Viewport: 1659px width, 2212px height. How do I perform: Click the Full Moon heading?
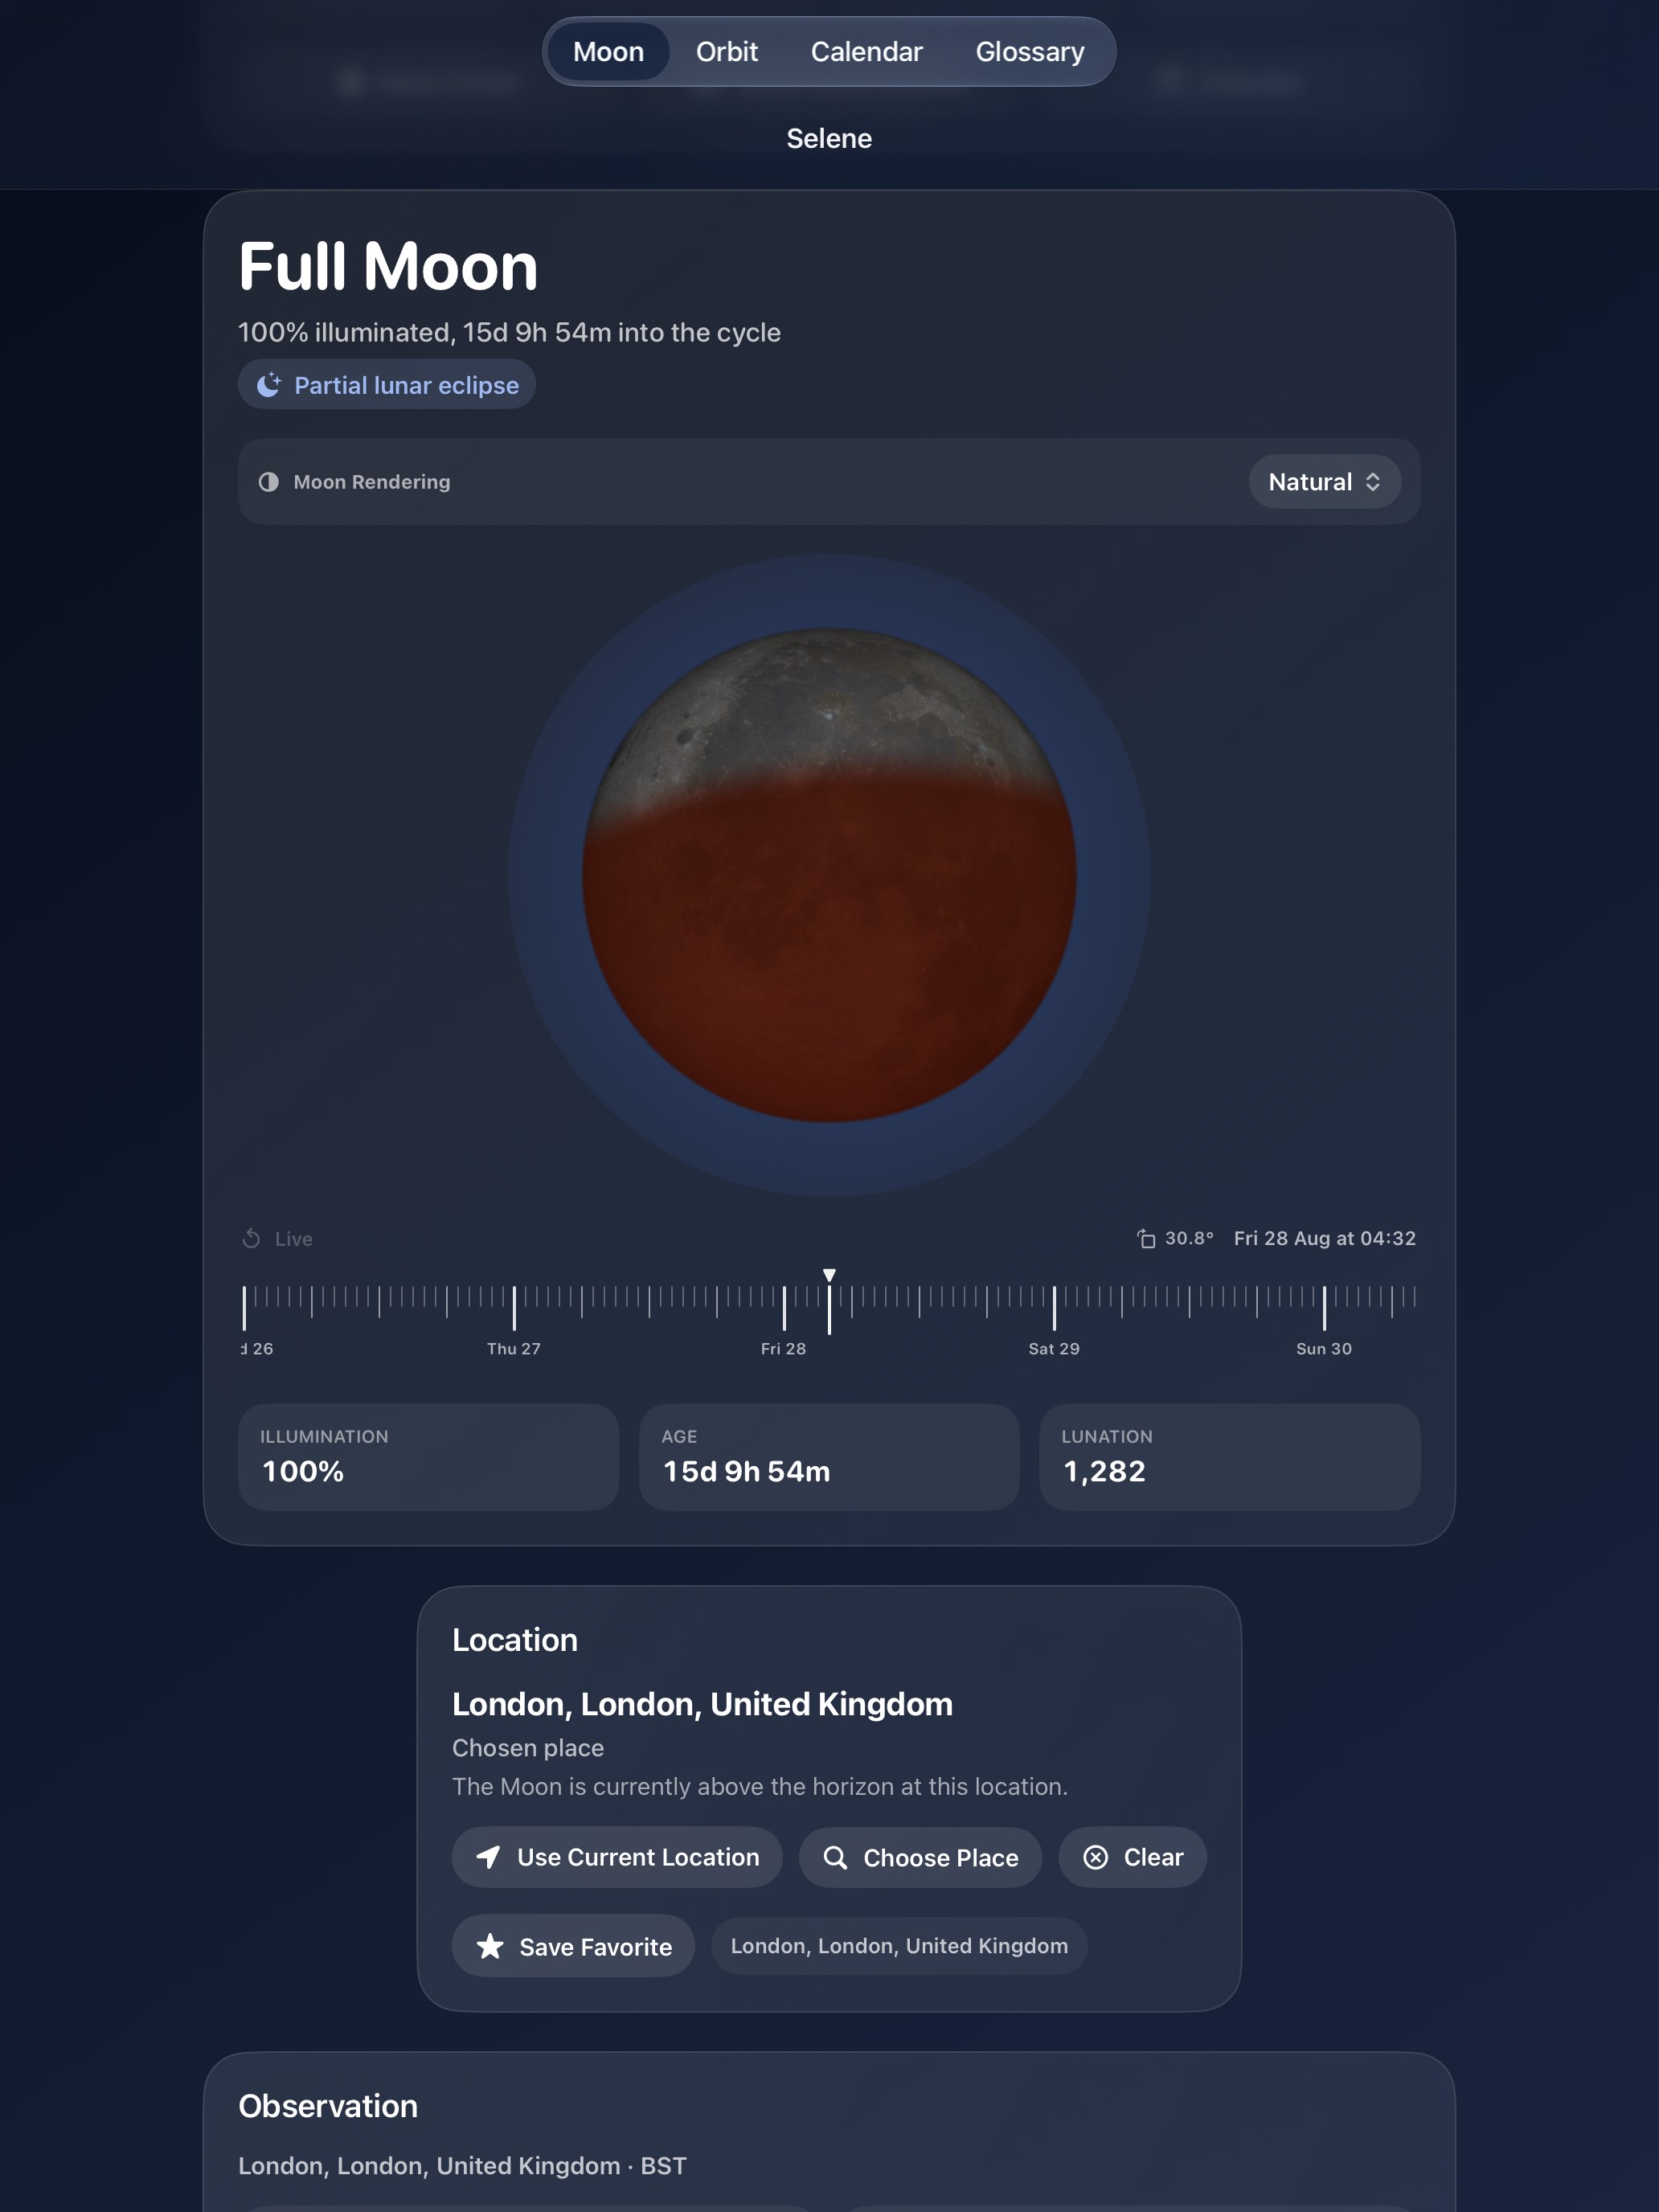coord(388,267)
